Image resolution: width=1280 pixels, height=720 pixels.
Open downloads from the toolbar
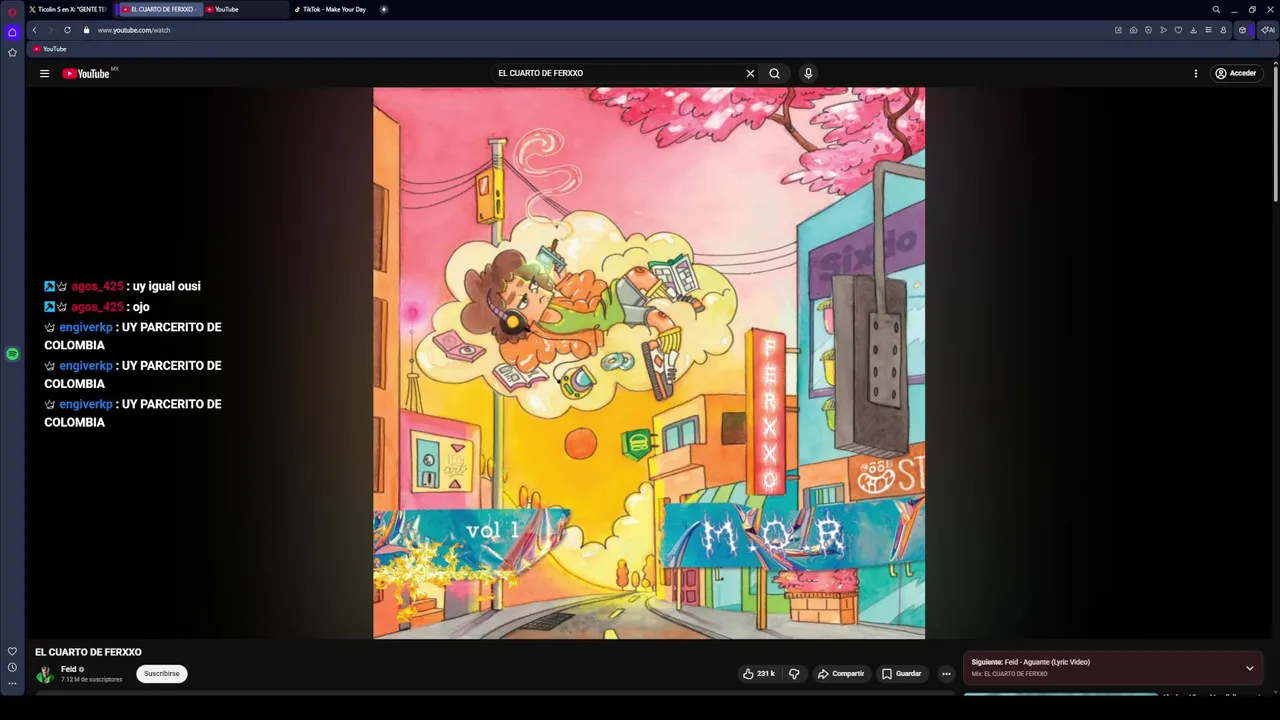[1193, 30]
